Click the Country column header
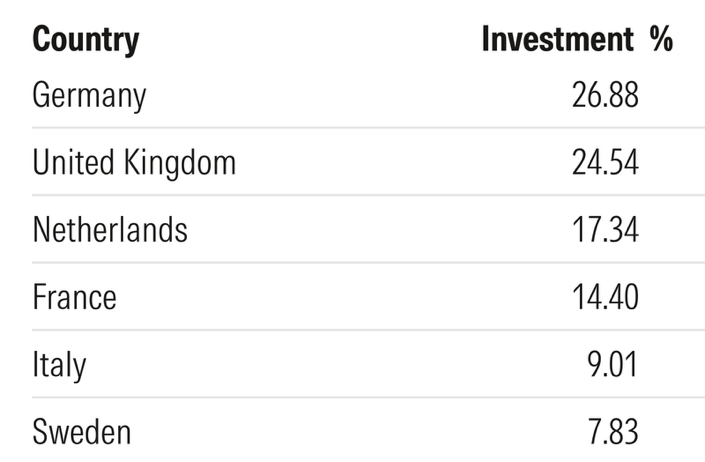705x462 pixels. (85, 40)
